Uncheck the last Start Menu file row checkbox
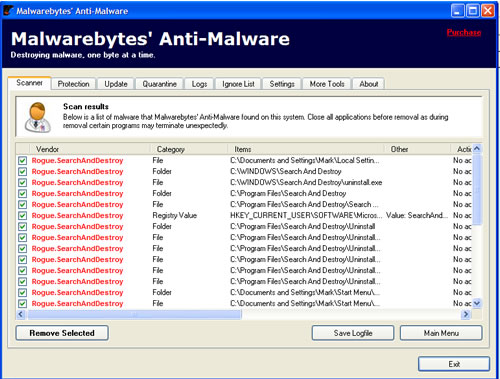 pos(22,304)
